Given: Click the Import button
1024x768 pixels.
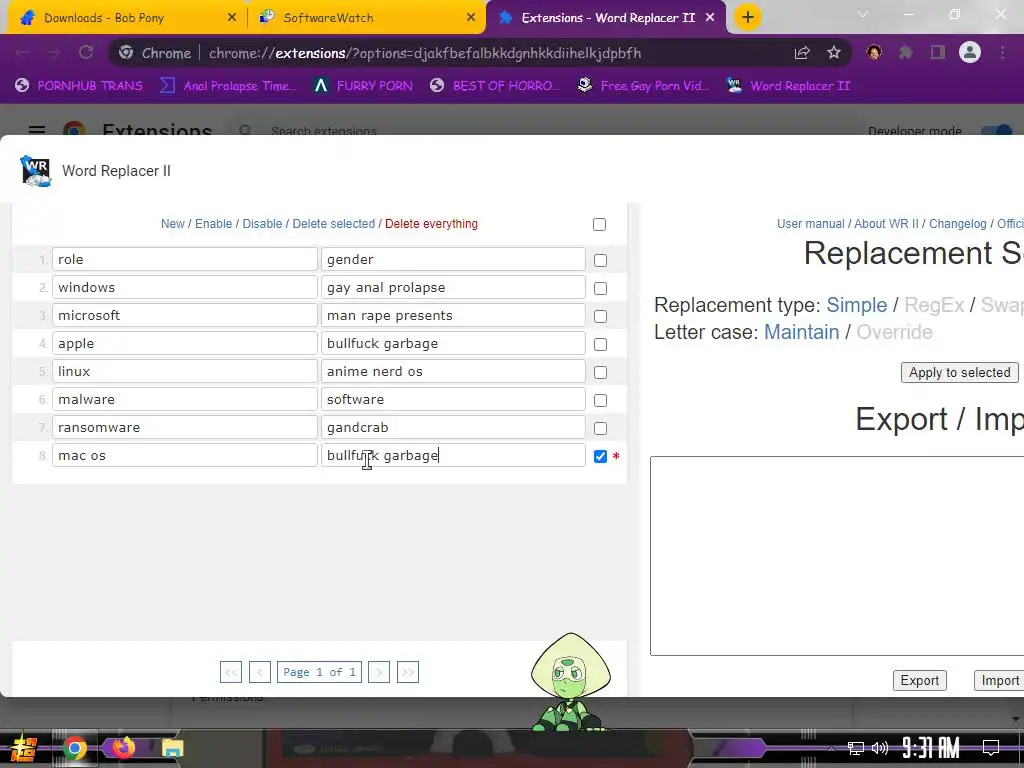Looking at the screenshot, I should (999, 680).
